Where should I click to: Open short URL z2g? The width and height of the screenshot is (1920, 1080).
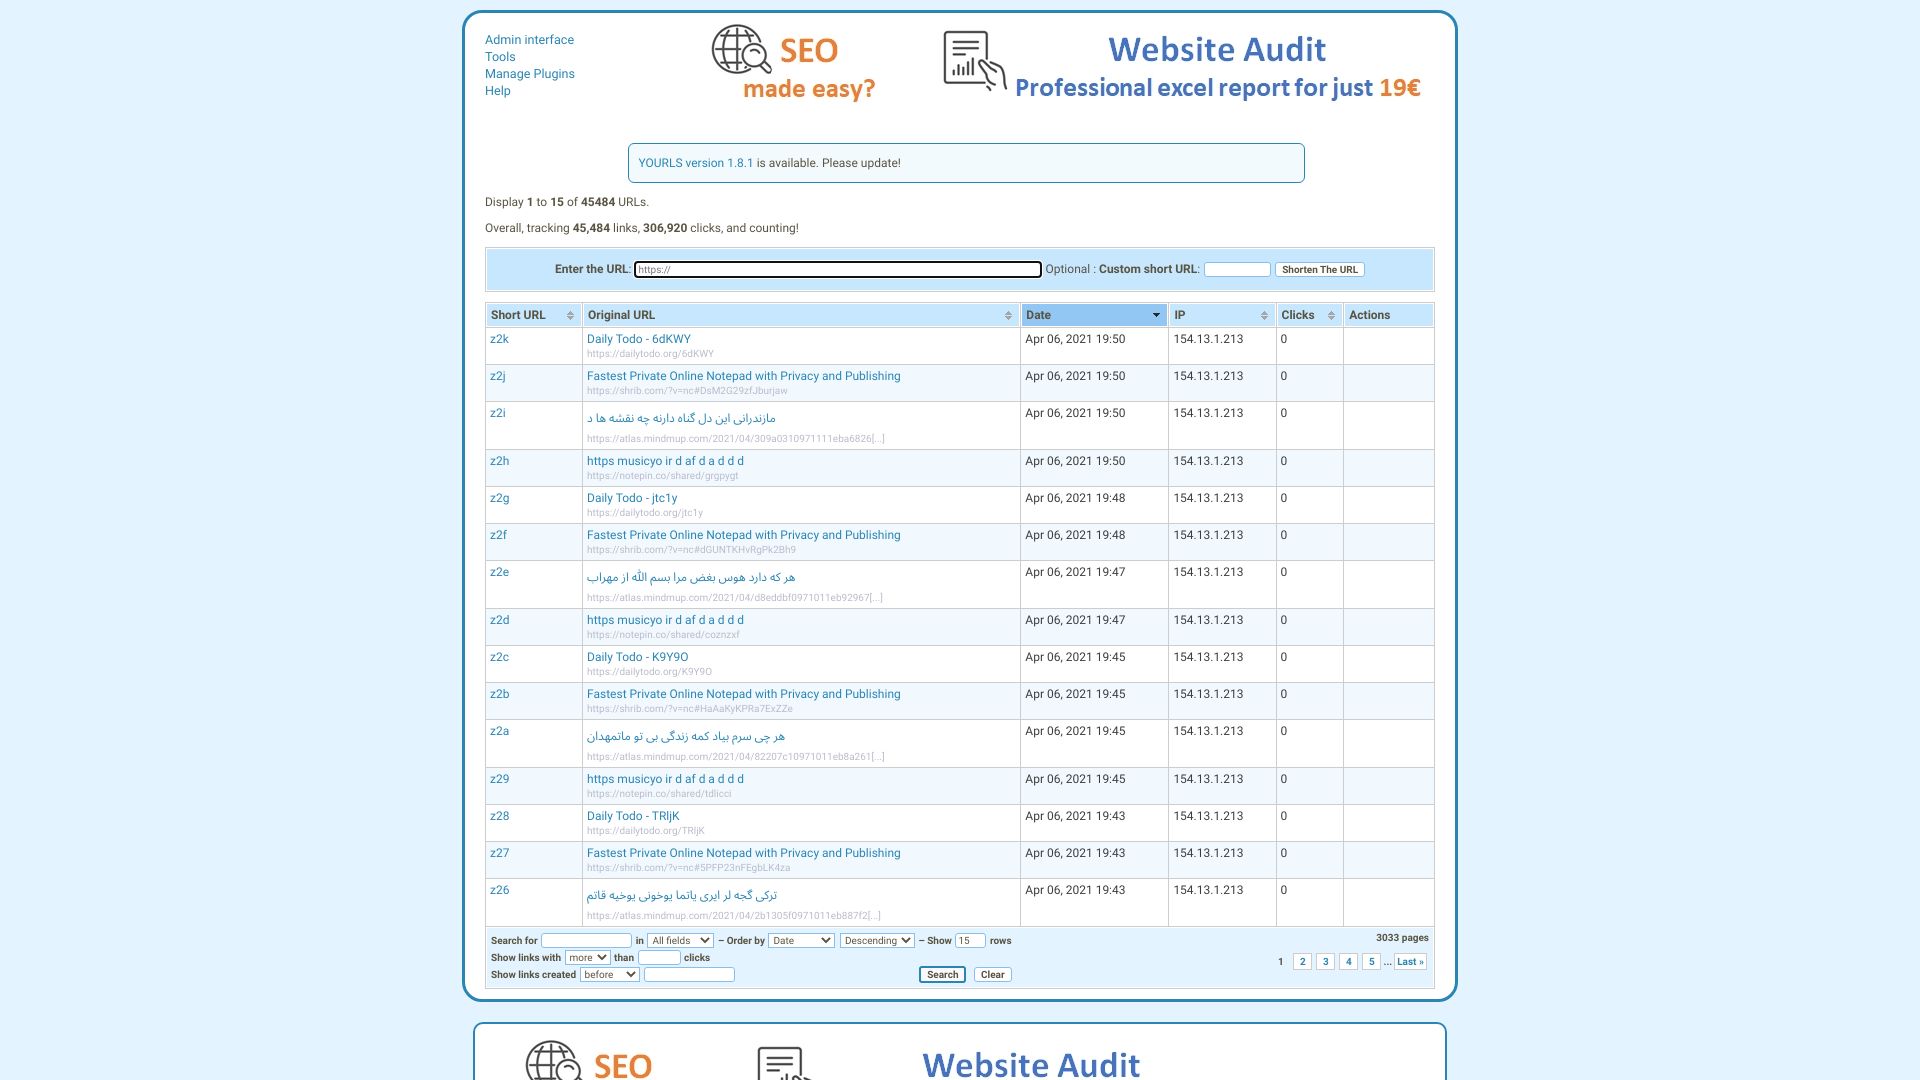tap(499, 499)
